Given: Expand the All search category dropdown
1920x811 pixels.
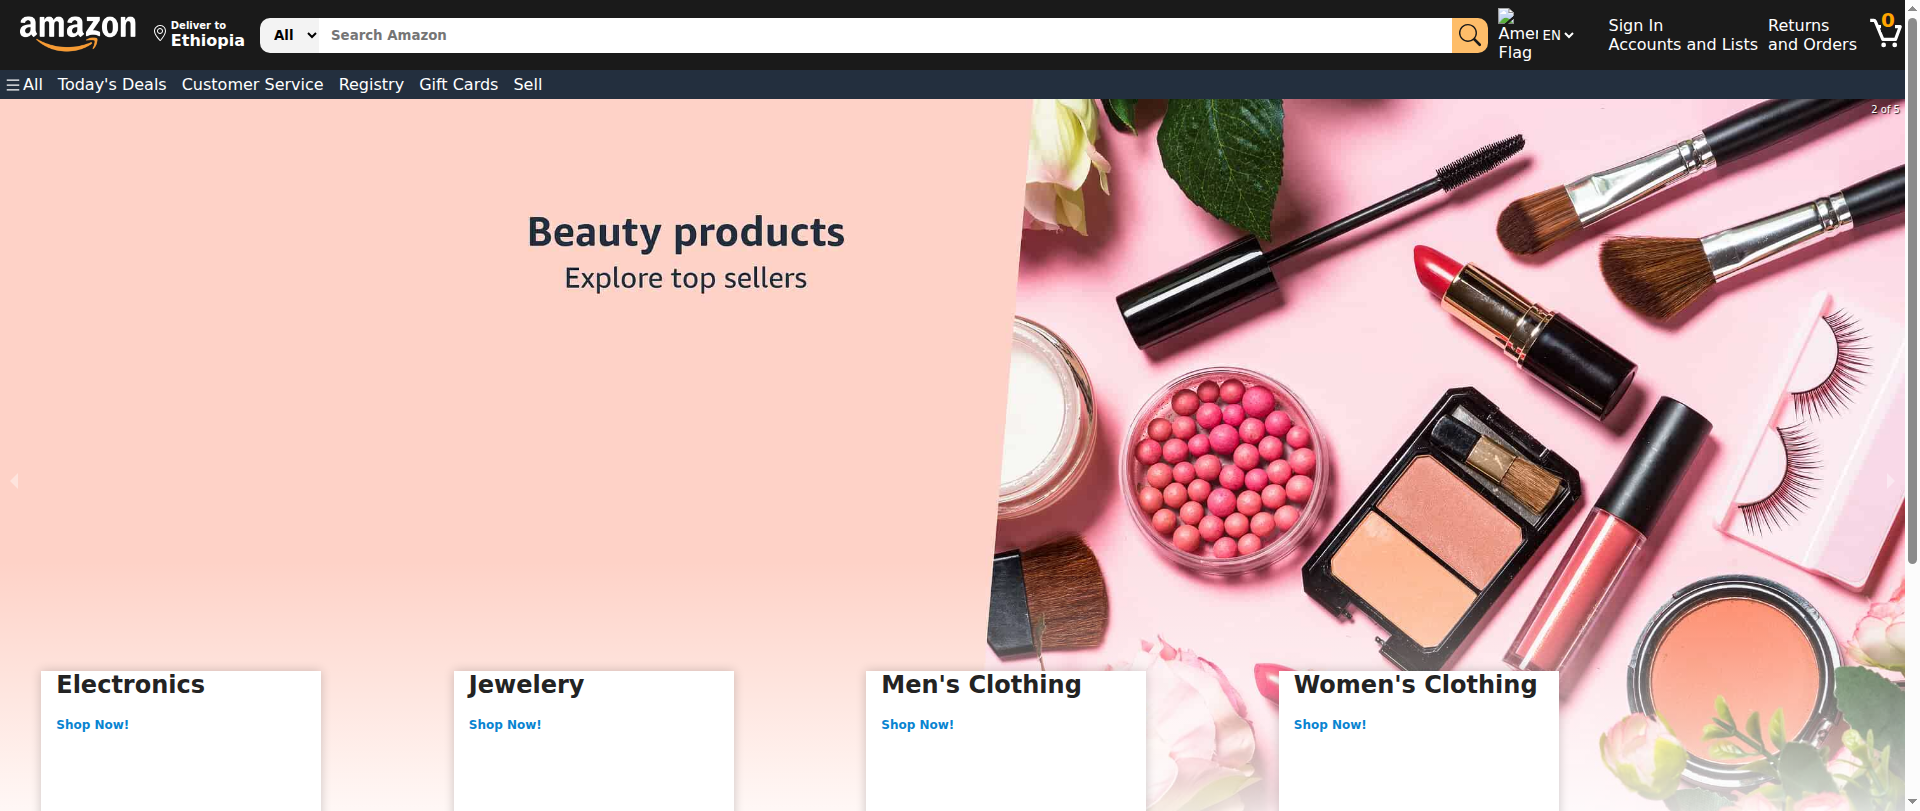Looking at the screenshot, I should pos(292,35).
